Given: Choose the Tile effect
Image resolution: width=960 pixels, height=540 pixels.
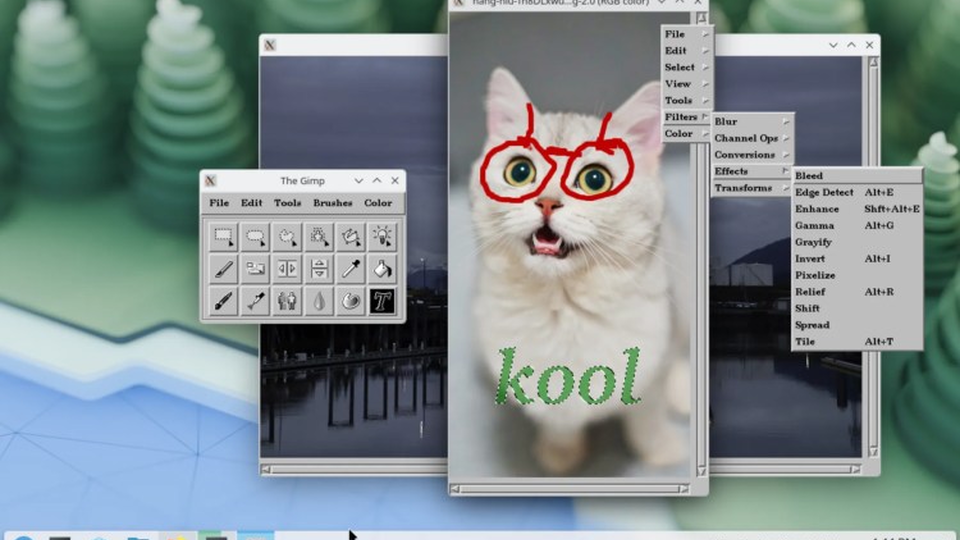Looking at the screenshot, I should pos(857,341).
